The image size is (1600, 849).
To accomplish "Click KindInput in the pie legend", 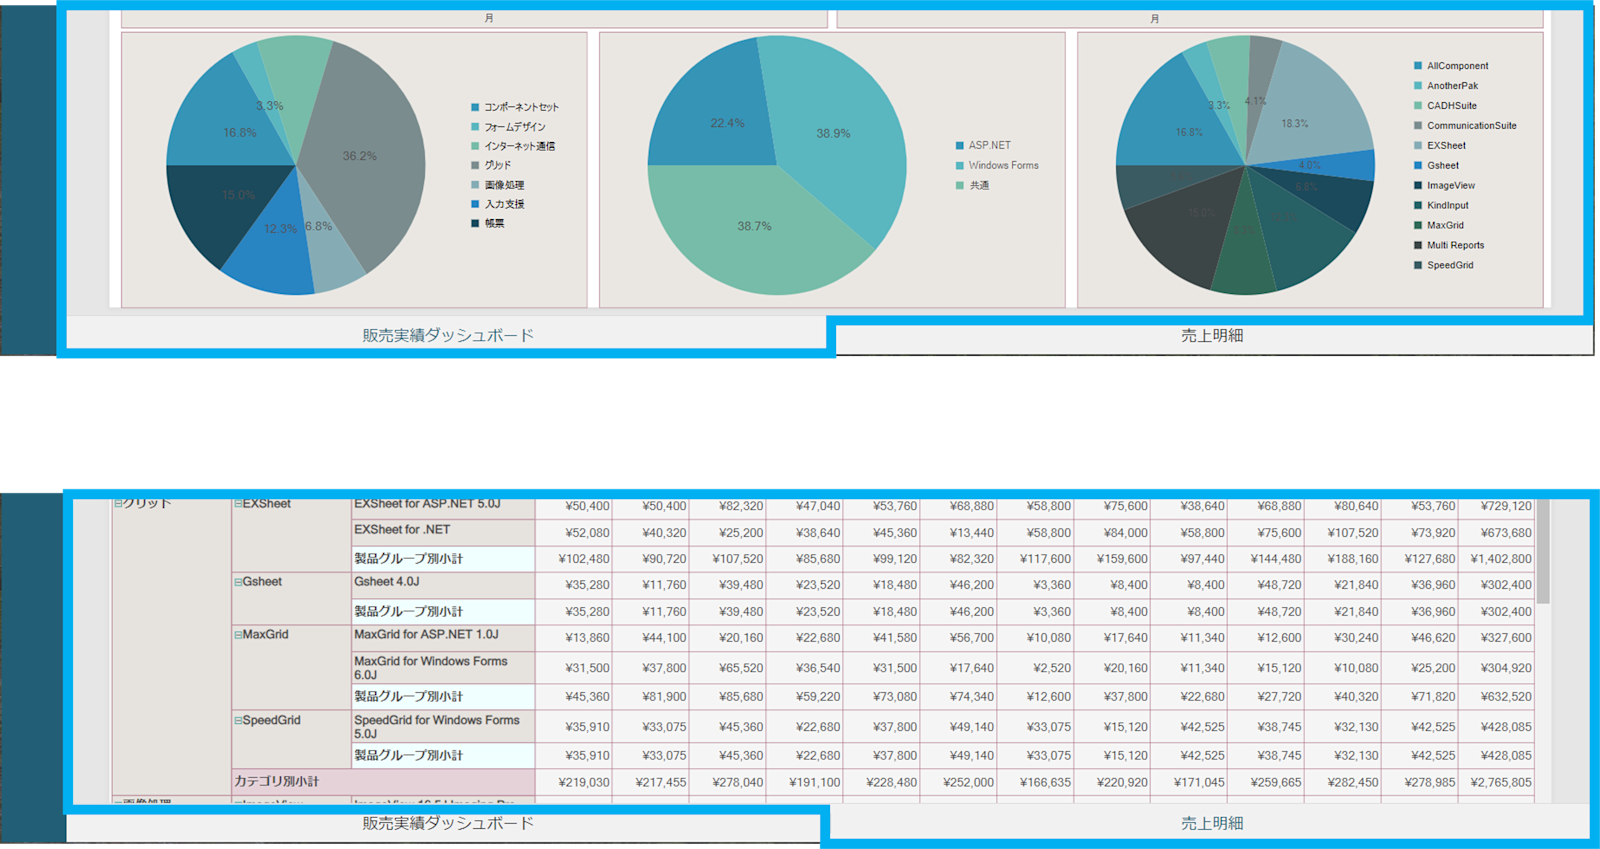I will 1441,206.
